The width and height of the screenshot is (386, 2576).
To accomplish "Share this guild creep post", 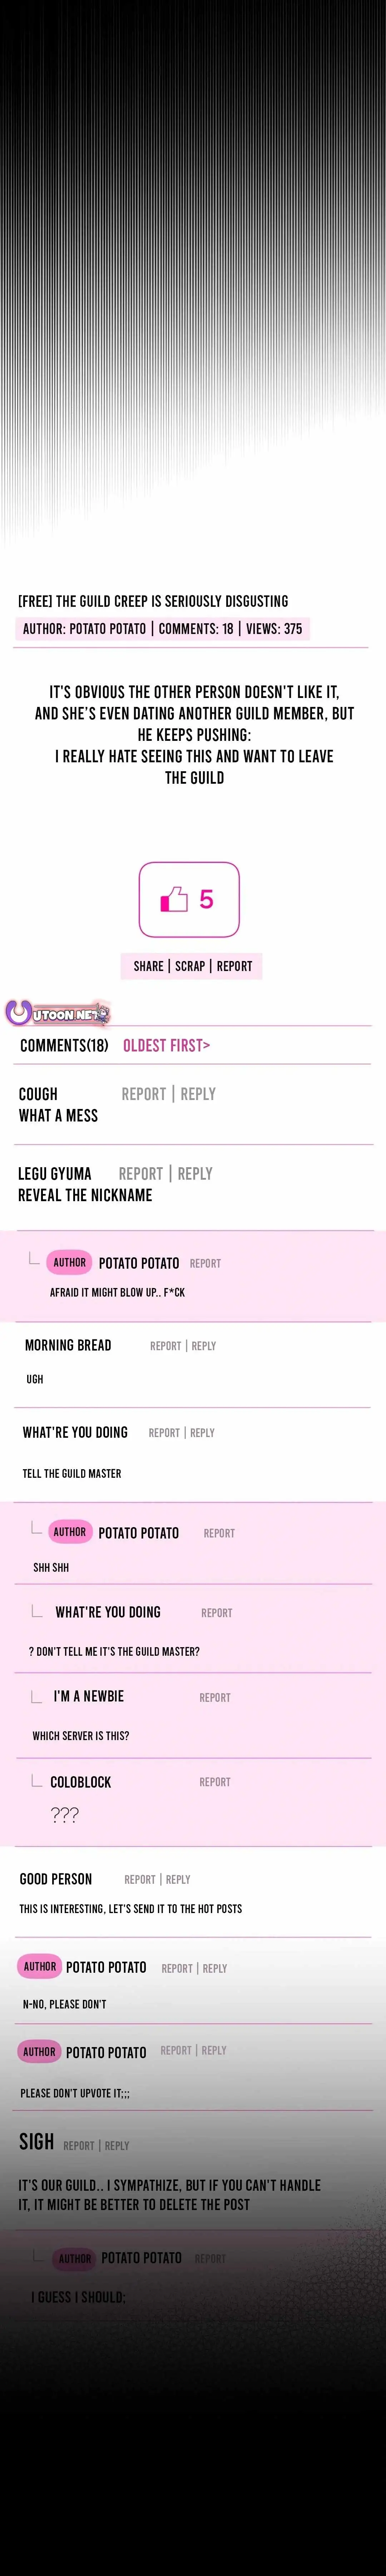I will [x=148, y=966].
